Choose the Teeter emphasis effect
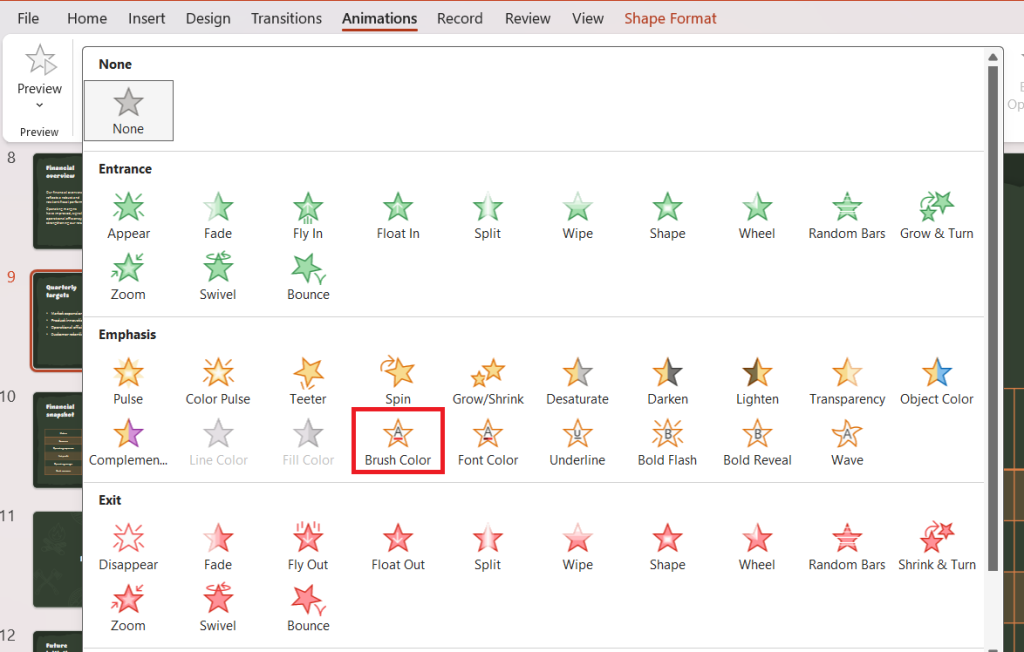The width and height of the screenshot is (1024, 652). point(307,377)
